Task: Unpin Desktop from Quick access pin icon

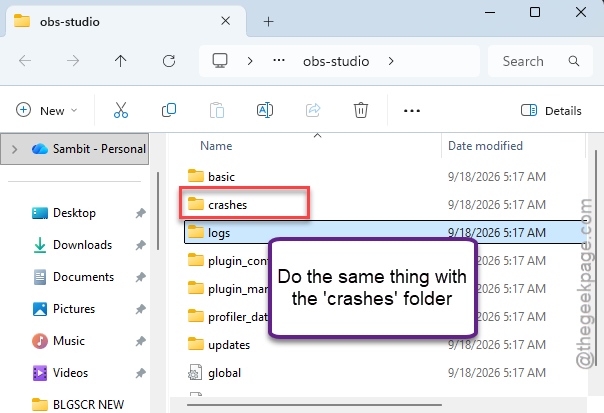Action: point(141,213)
